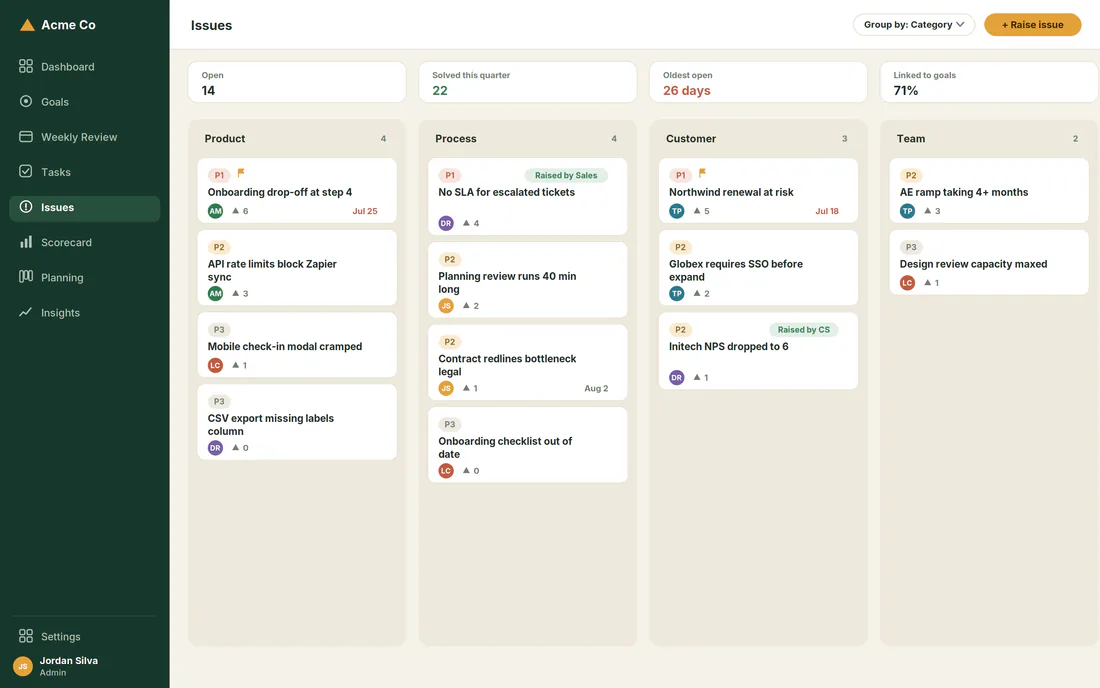This screenshot has height=688, width=1100.
Task: Upvote the No SLA for escalated tickets issue
Action: [x=471, y=224]
